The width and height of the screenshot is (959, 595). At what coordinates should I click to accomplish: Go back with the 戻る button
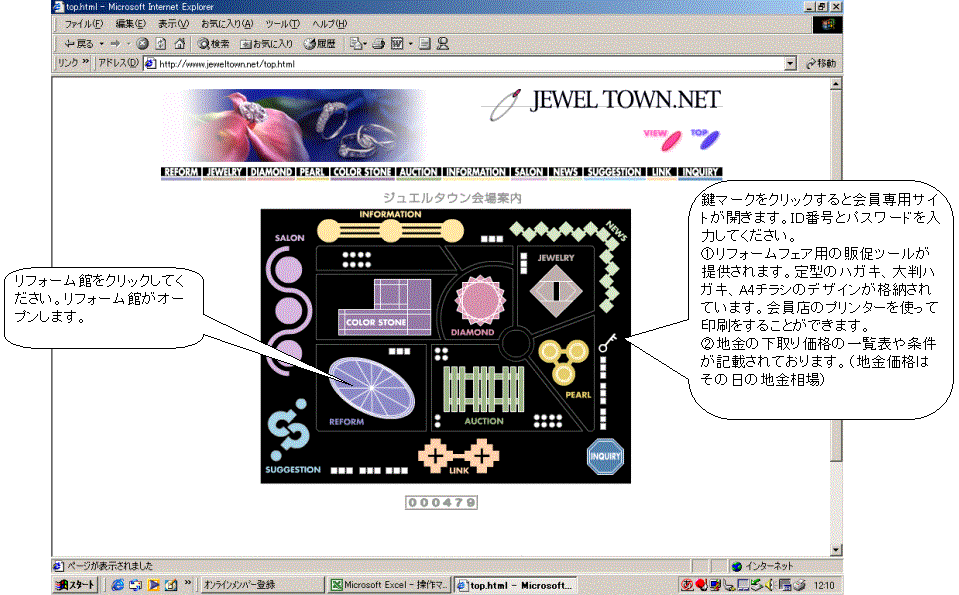pyautogui.click(x=79, y=43)
